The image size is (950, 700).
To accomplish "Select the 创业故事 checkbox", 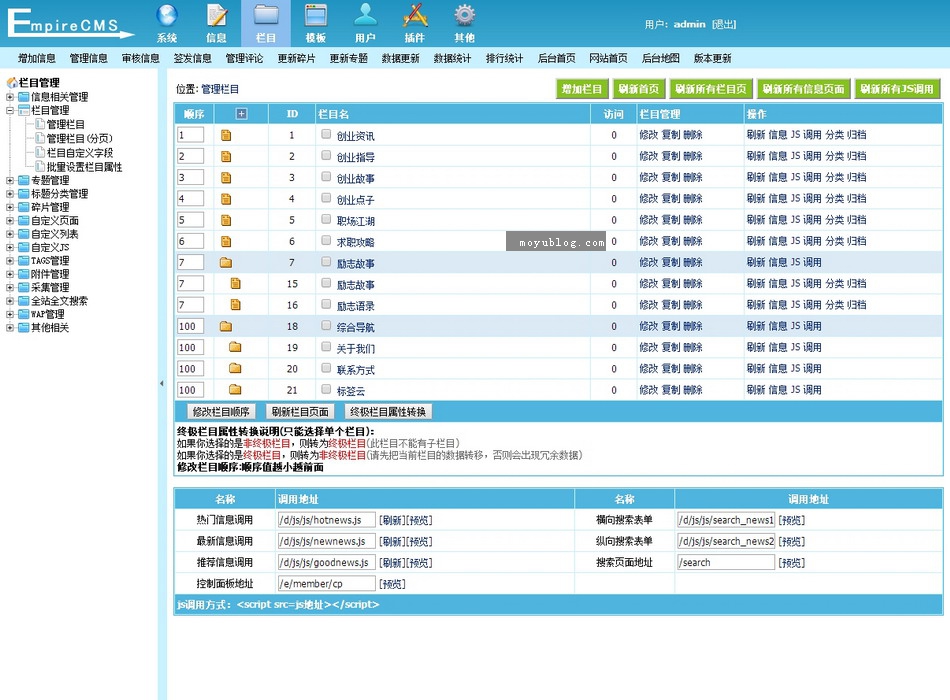I will [x=326, y=176].
